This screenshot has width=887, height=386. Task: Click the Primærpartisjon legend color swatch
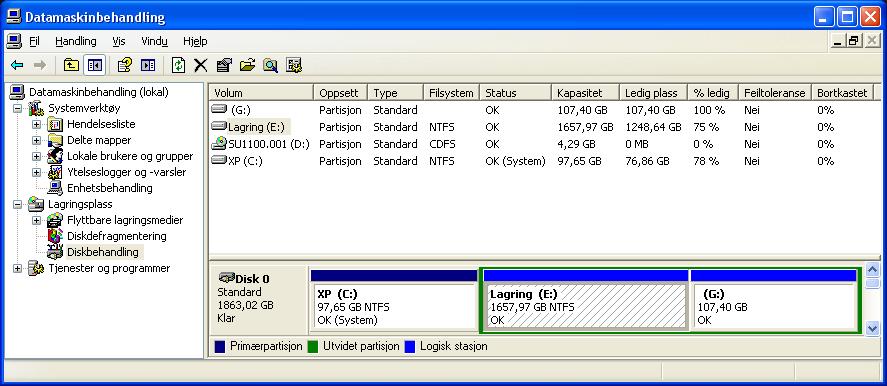click(221, 346)
